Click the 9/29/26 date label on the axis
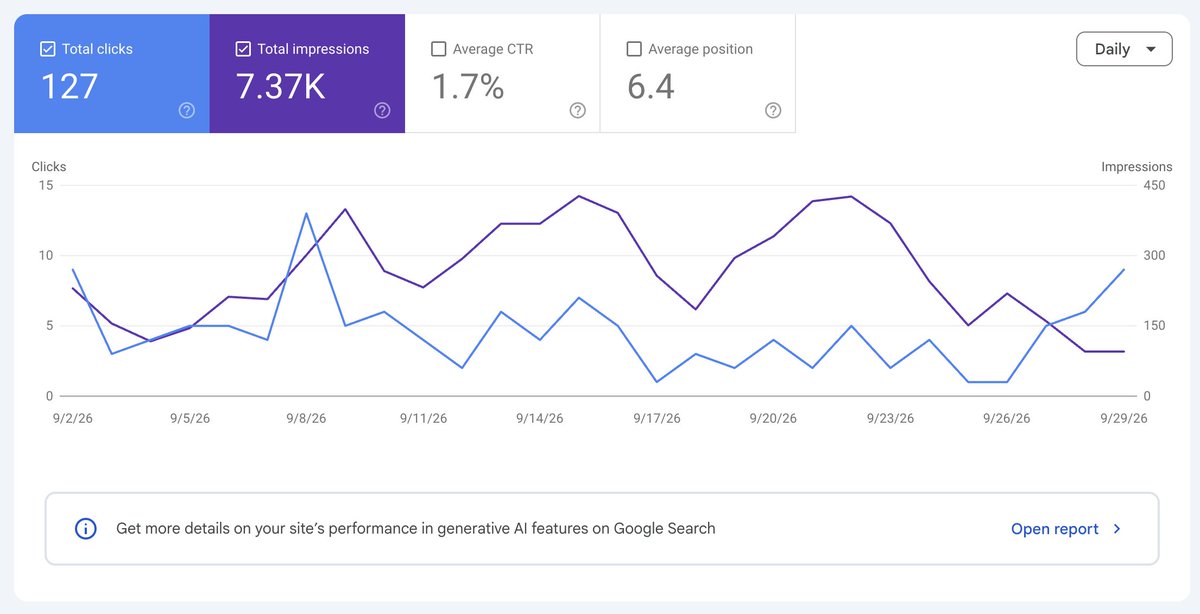This screenshot has height=614, width=1200. [1124, 419]
